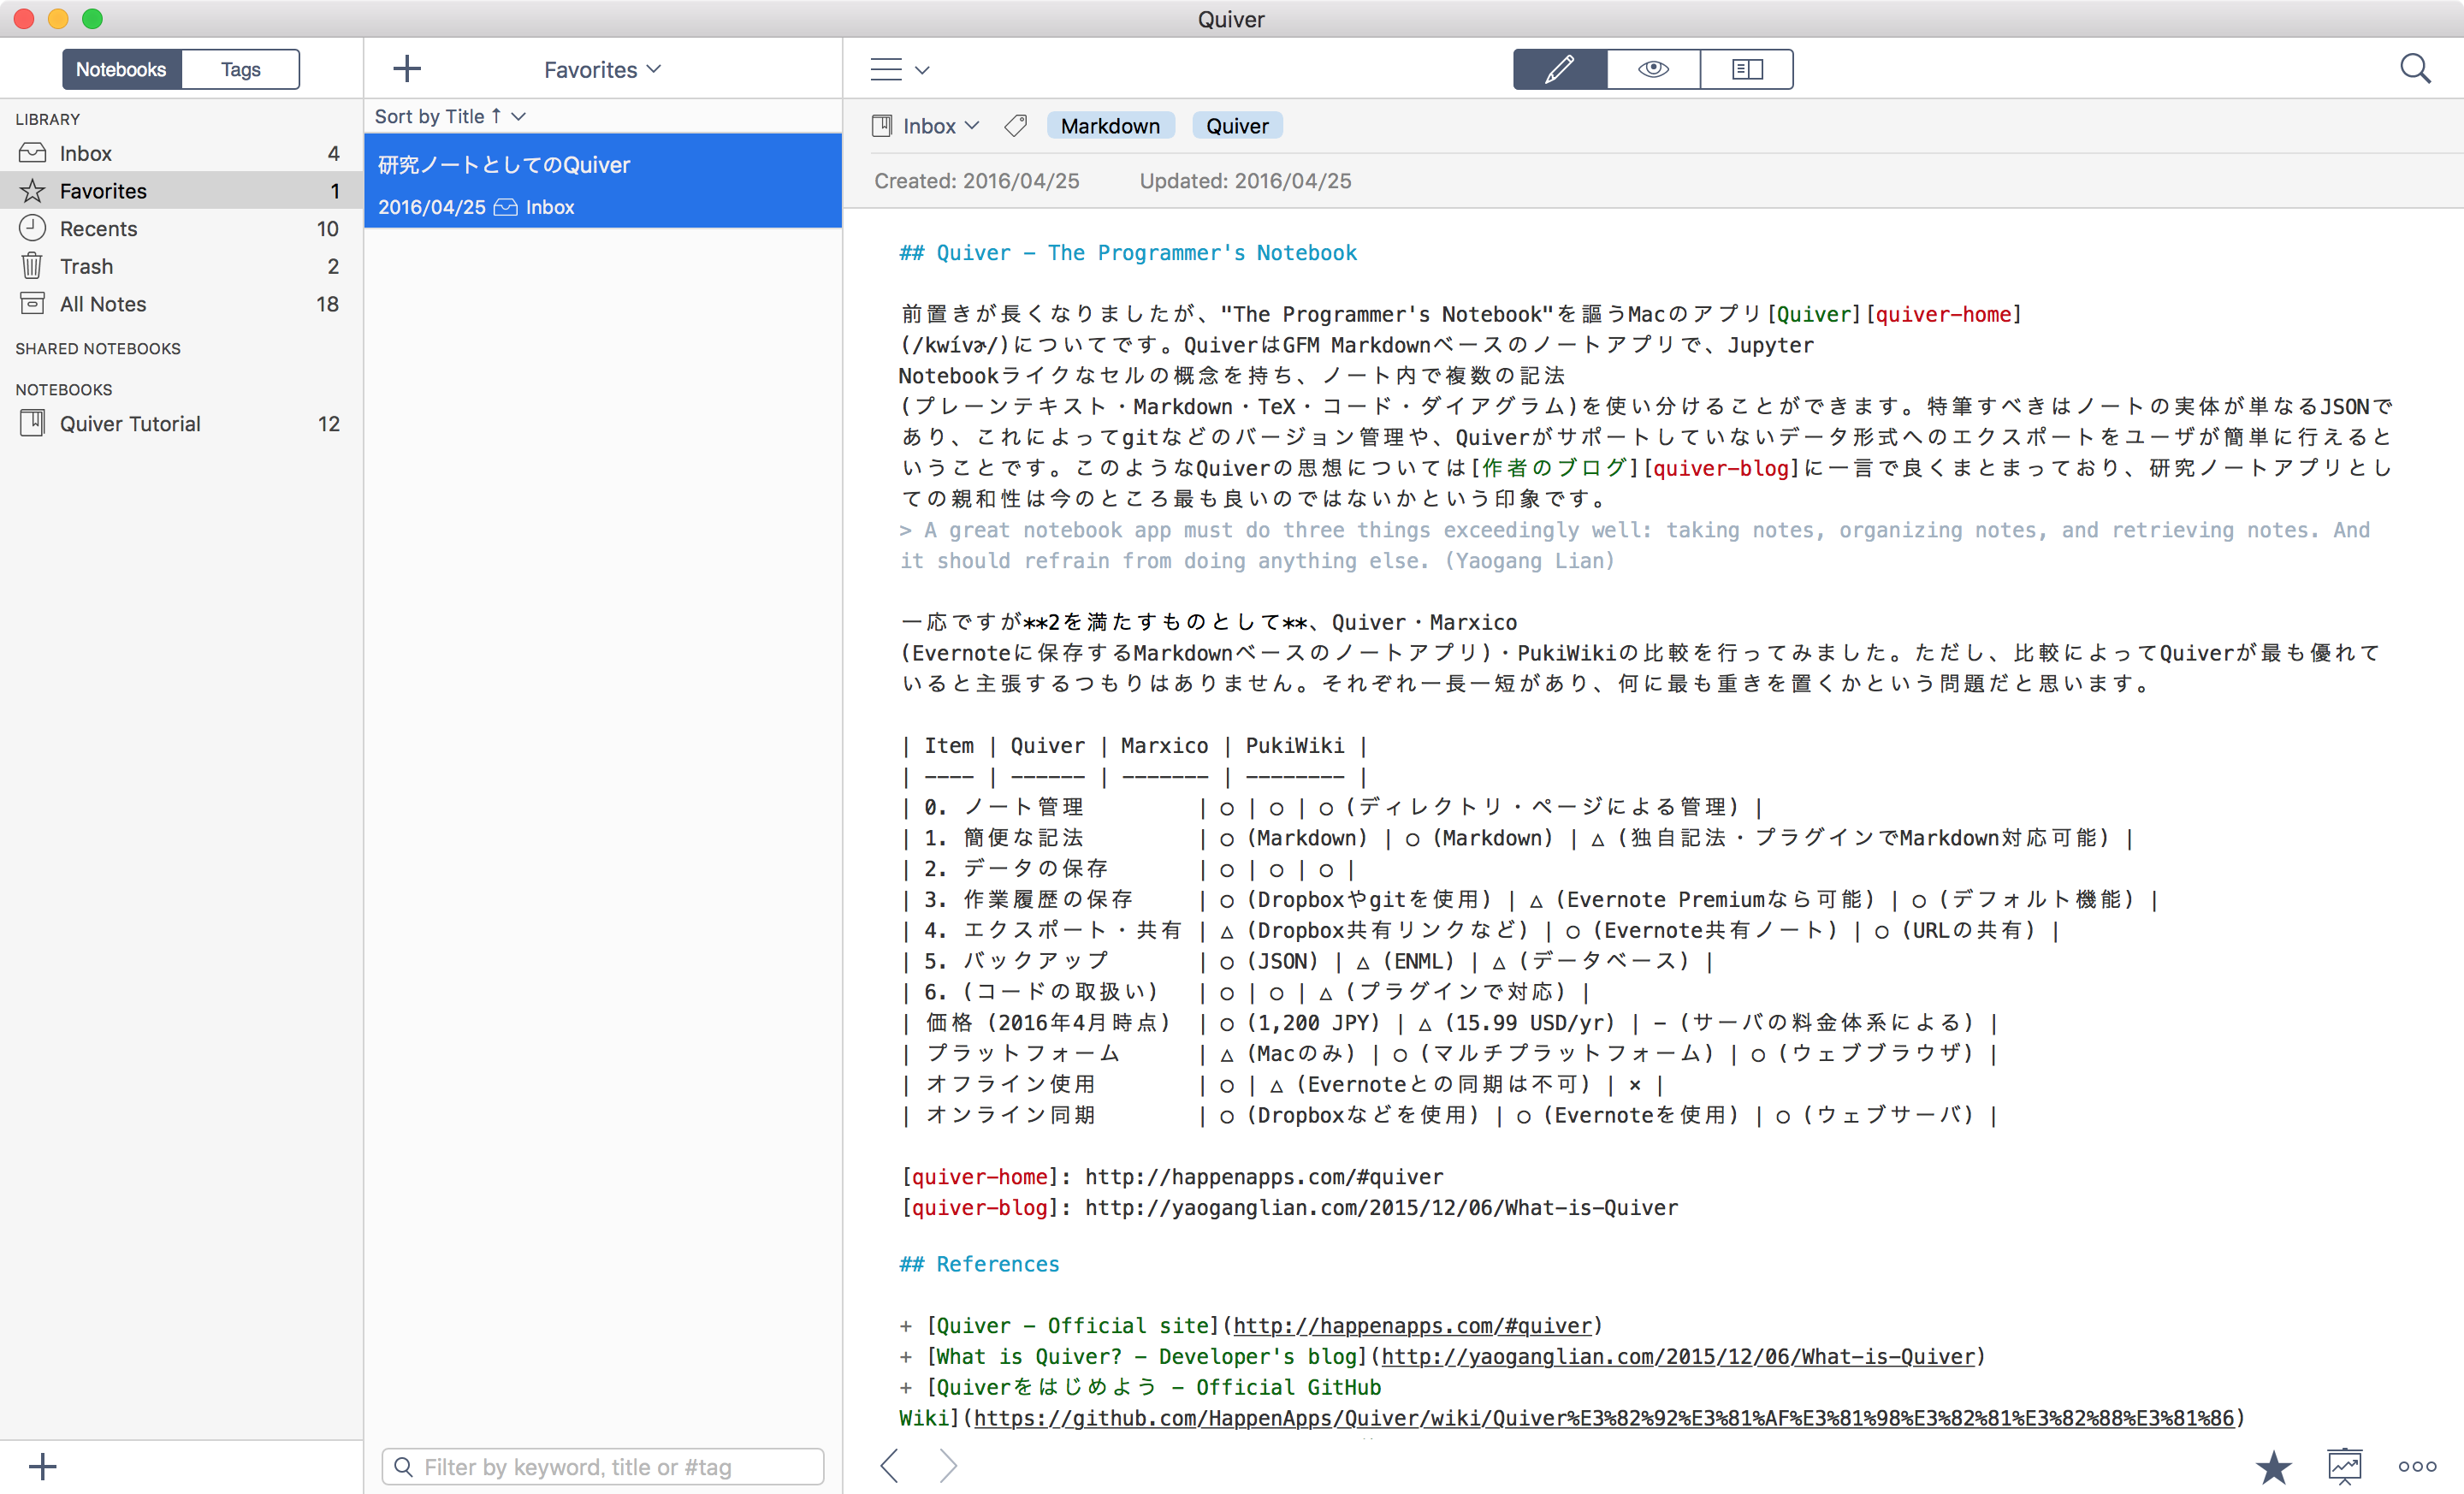The width and height of the screenshot is (2464, 1494).
Task: Select the note 研究ノートとしてのQuiver
Action: tap(603, 181)
